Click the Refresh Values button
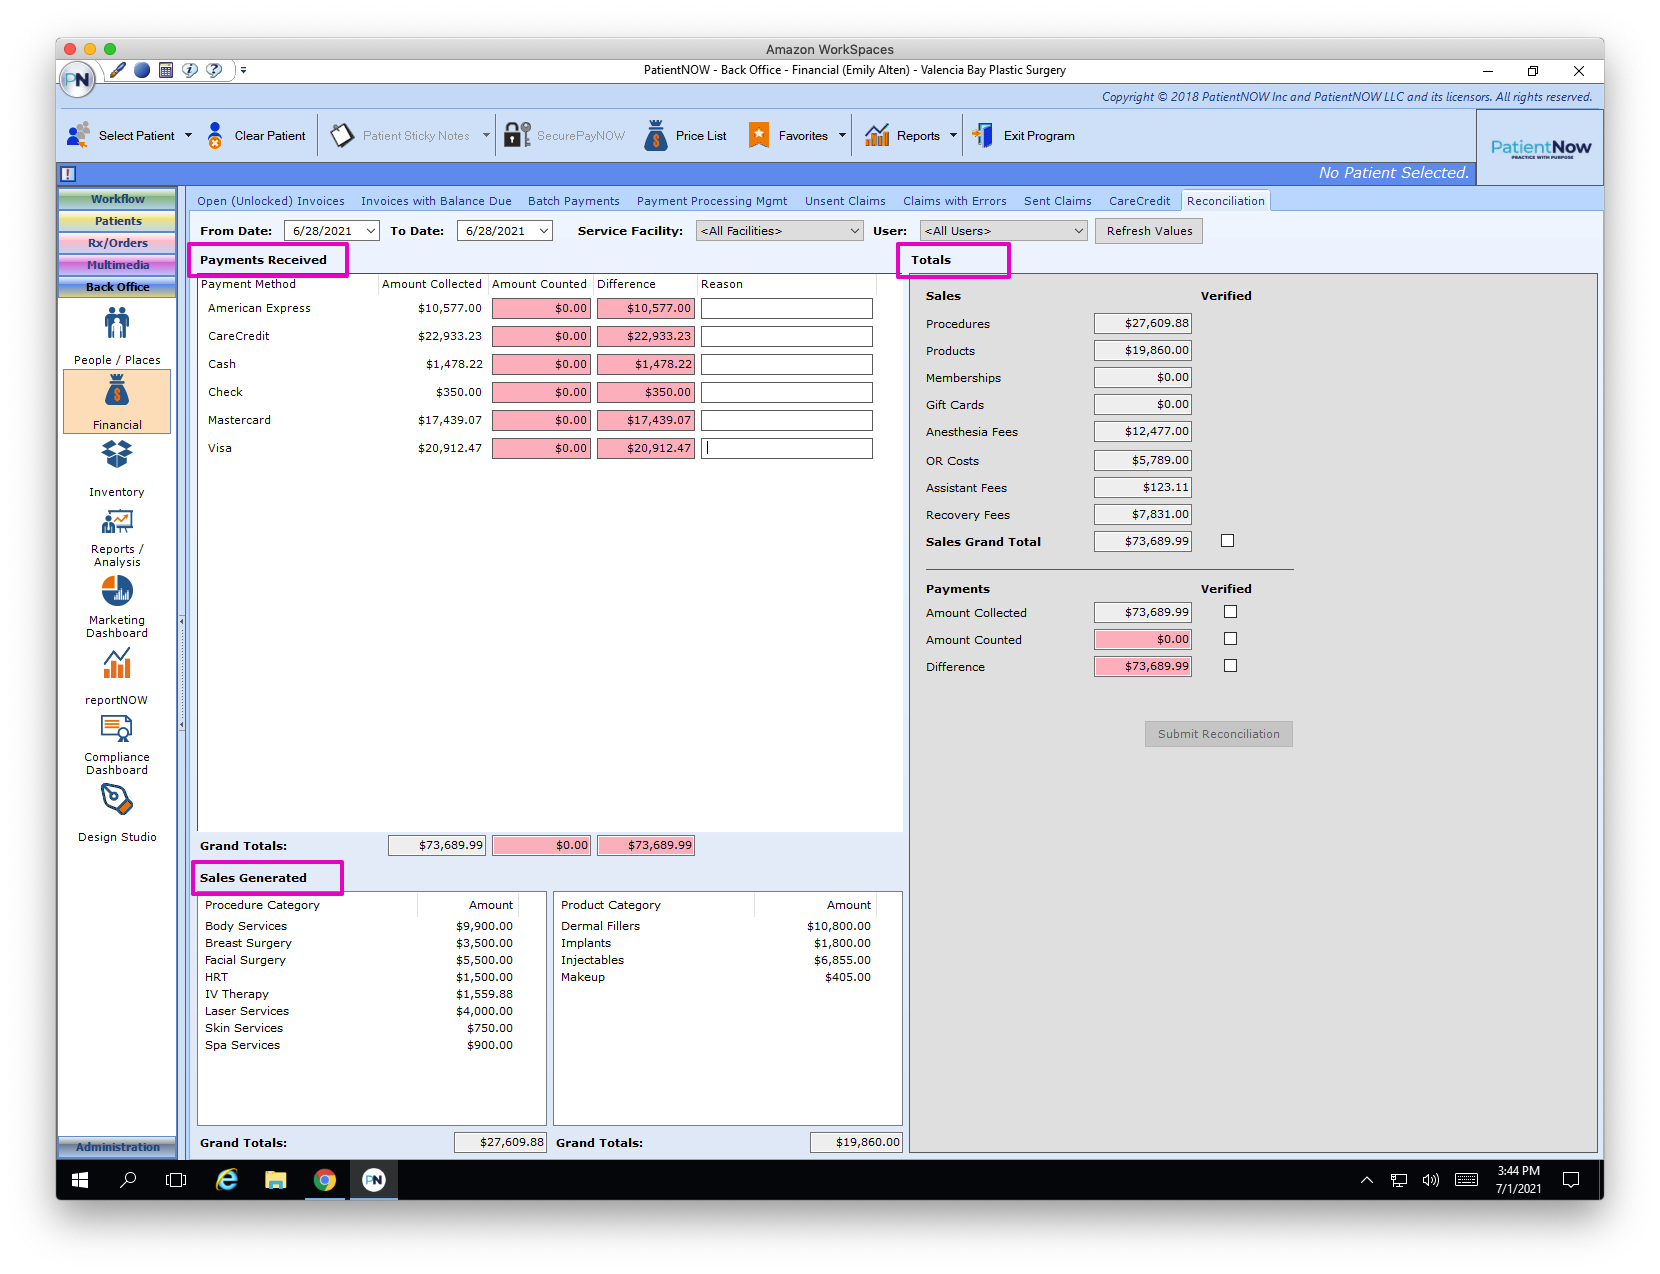Viewport: 1660px width, 1274px height. tap(1149, 231)
